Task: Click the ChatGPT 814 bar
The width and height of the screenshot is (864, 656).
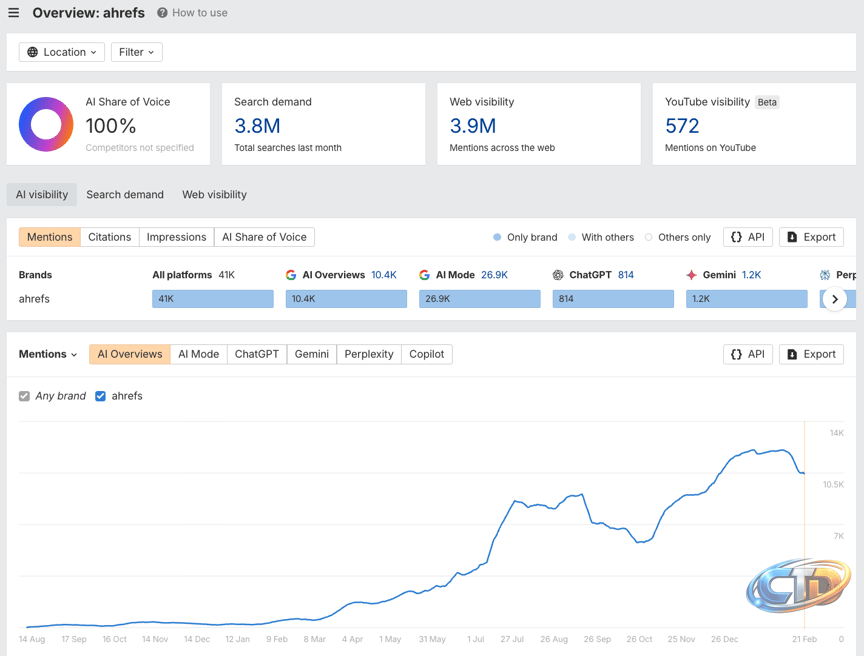Action: tap(613, 299)
